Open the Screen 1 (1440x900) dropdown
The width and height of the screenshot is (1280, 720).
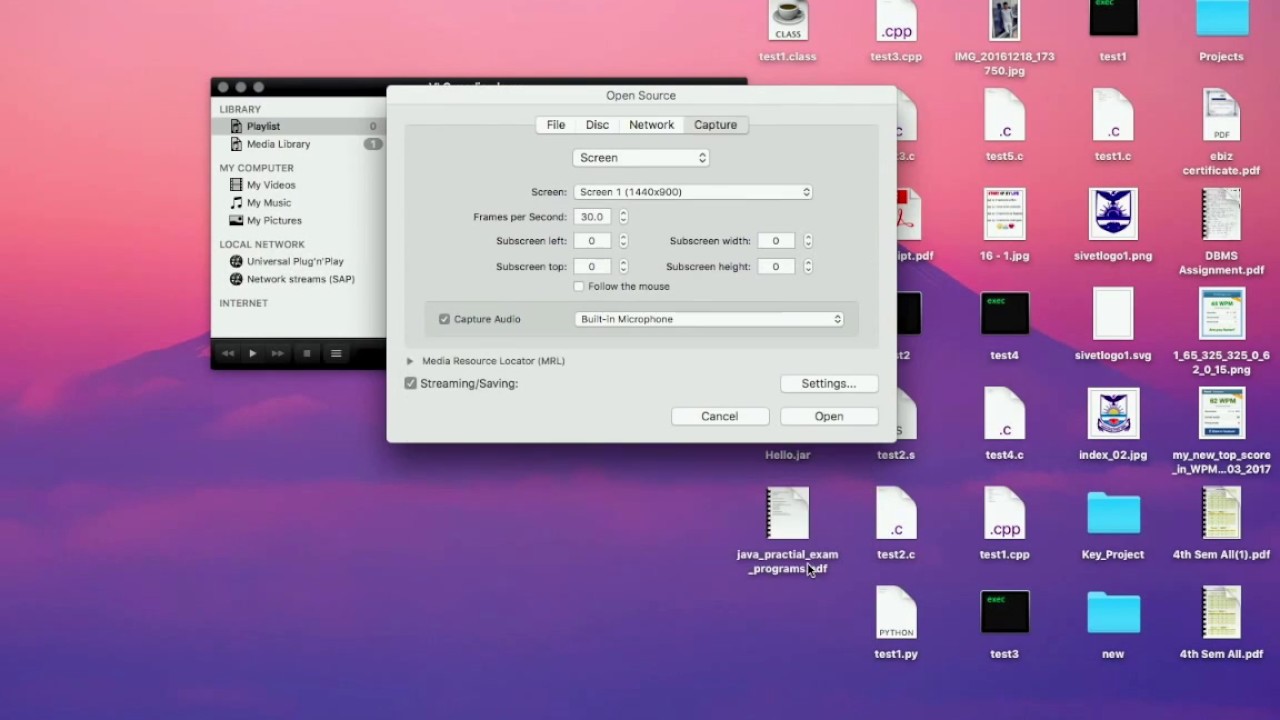point(693,192)
